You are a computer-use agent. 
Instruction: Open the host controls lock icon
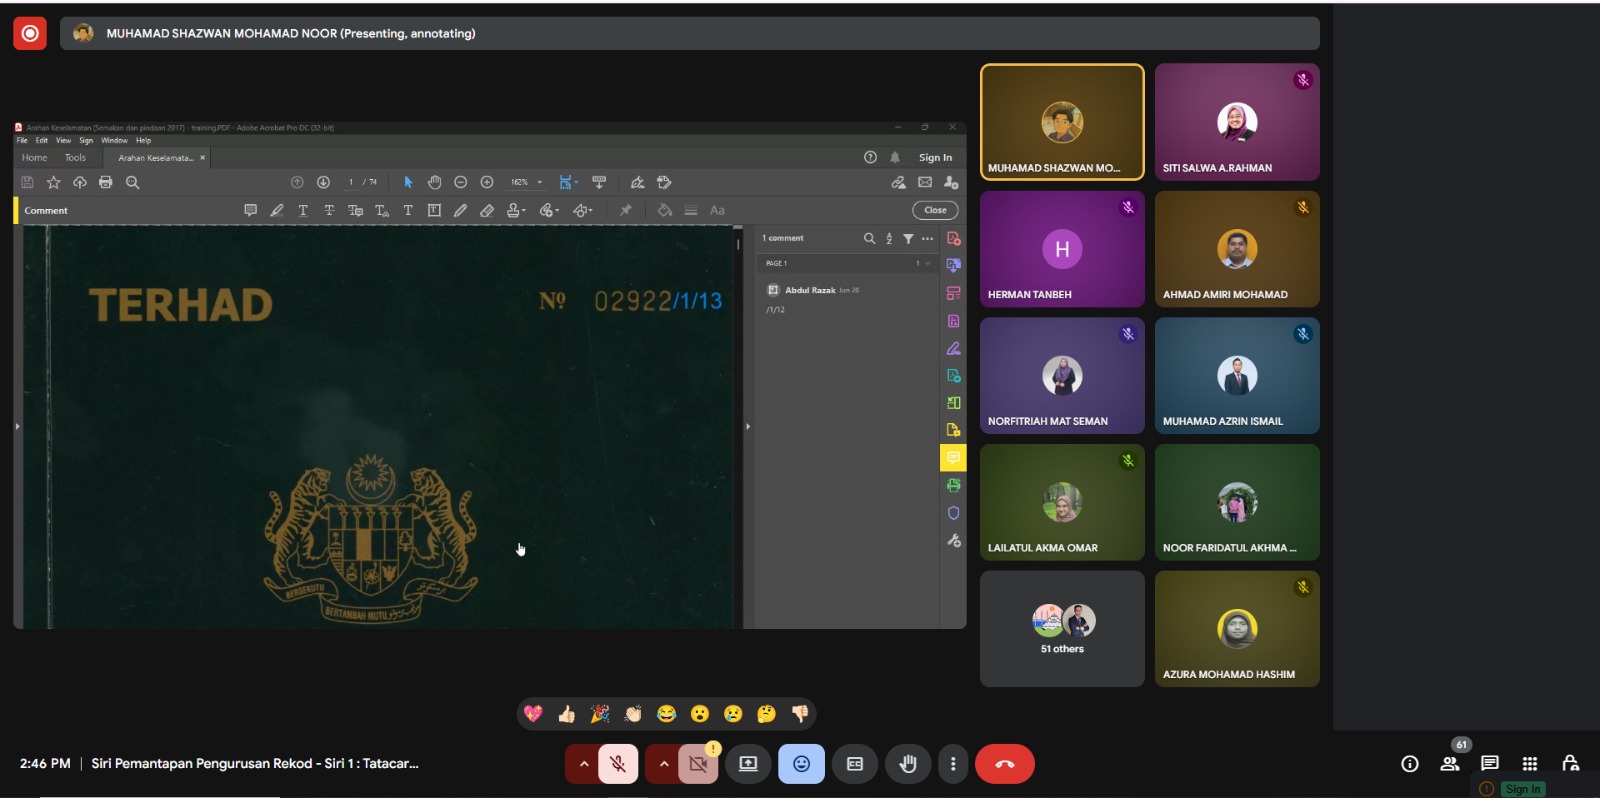pos(1570,764)
